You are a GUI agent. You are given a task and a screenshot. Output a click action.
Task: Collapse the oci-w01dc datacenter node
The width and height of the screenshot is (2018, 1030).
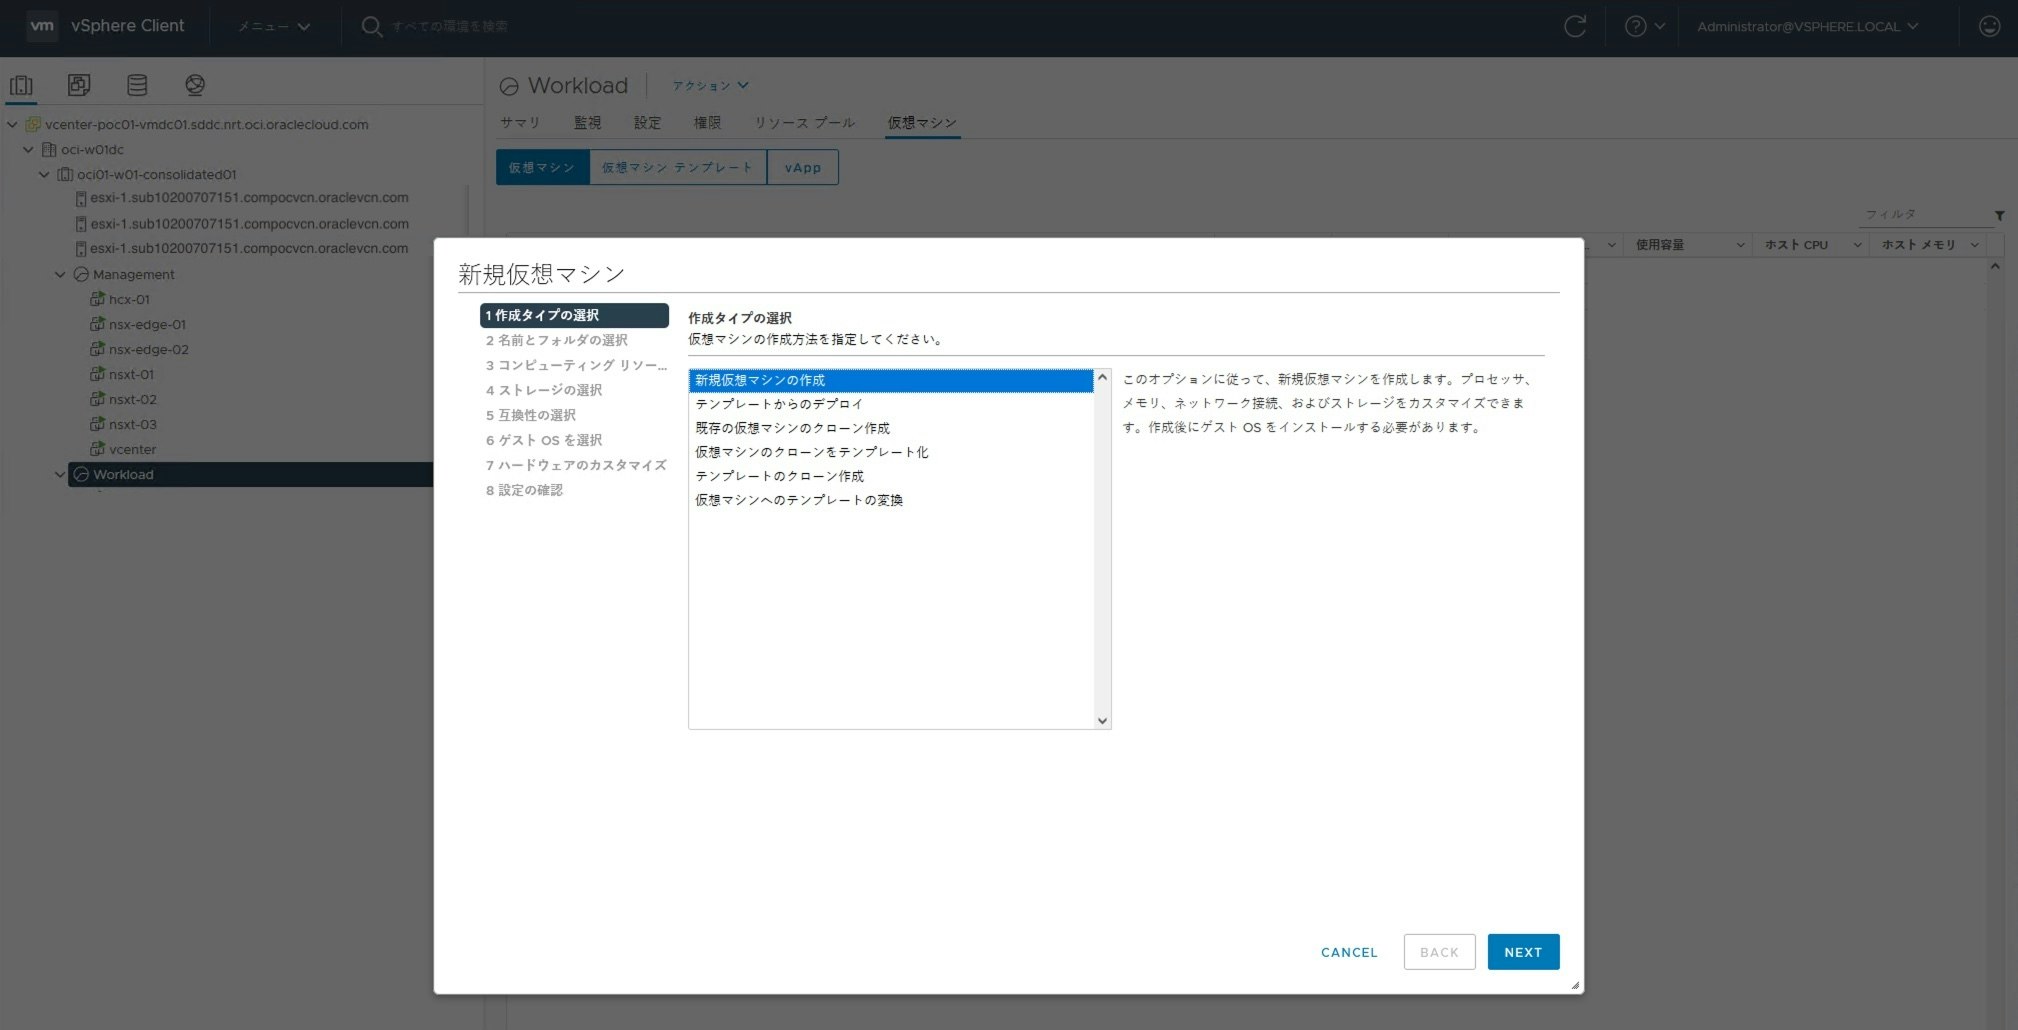[x=29, y=150]
